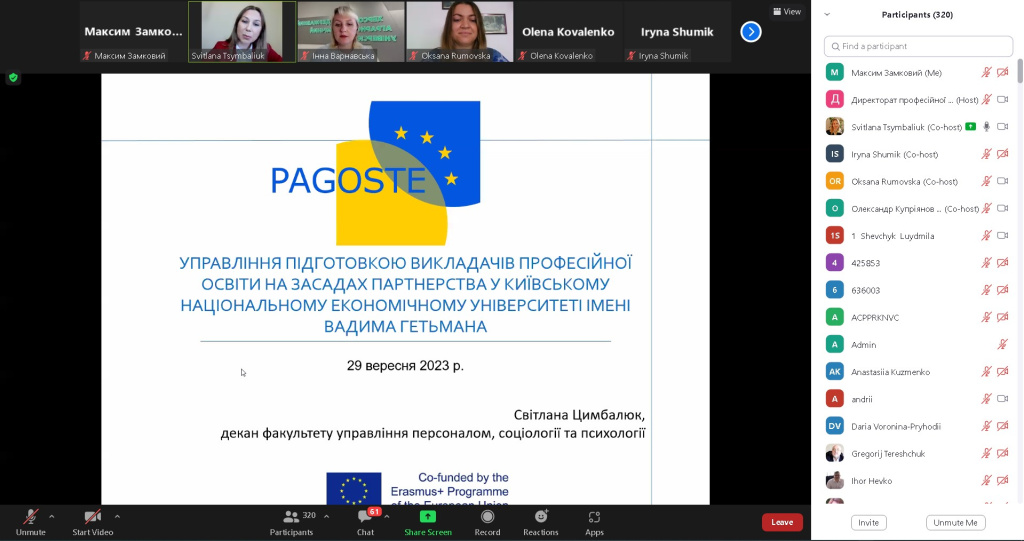
Task: Open the Reactions menu
Action: click(541, 522)
